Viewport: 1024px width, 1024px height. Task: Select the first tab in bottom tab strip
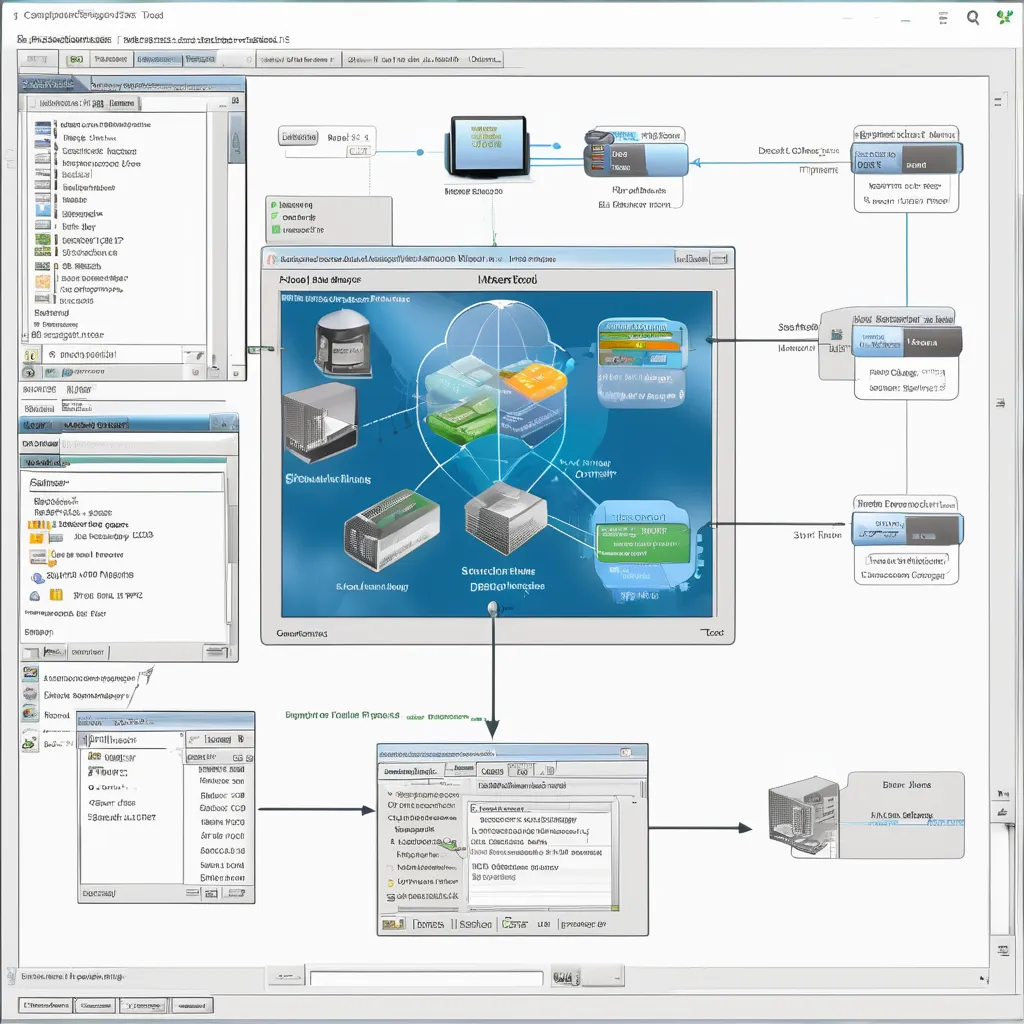pos(44,1005)
